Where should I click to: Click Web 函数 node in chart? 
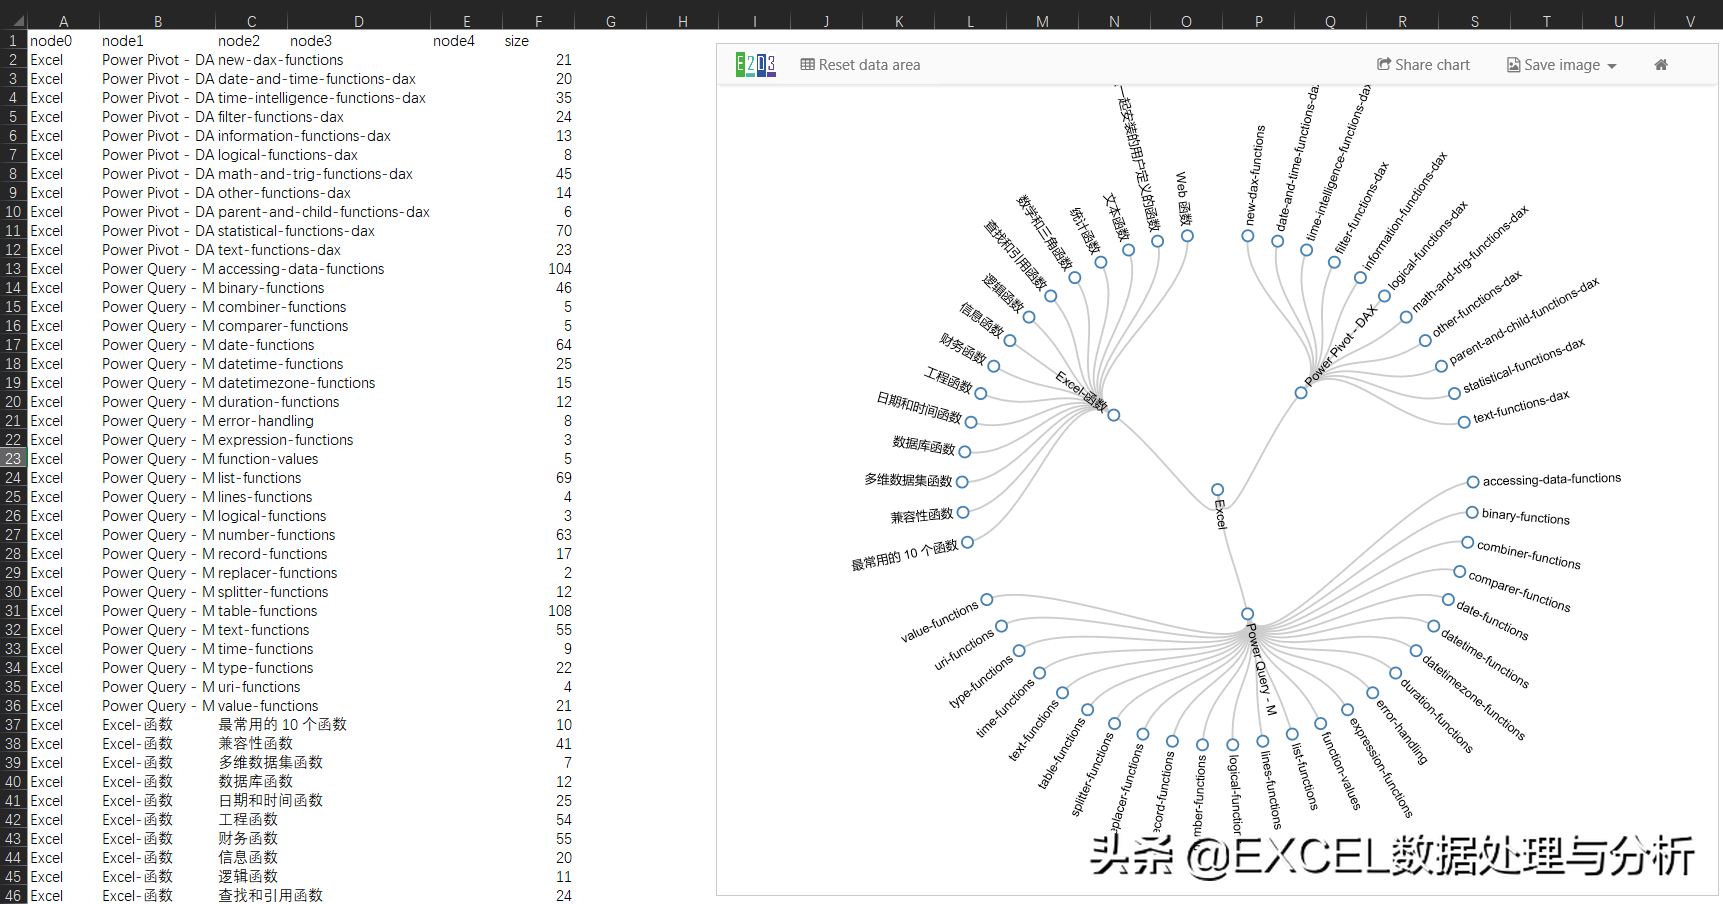coord(1187,236)
